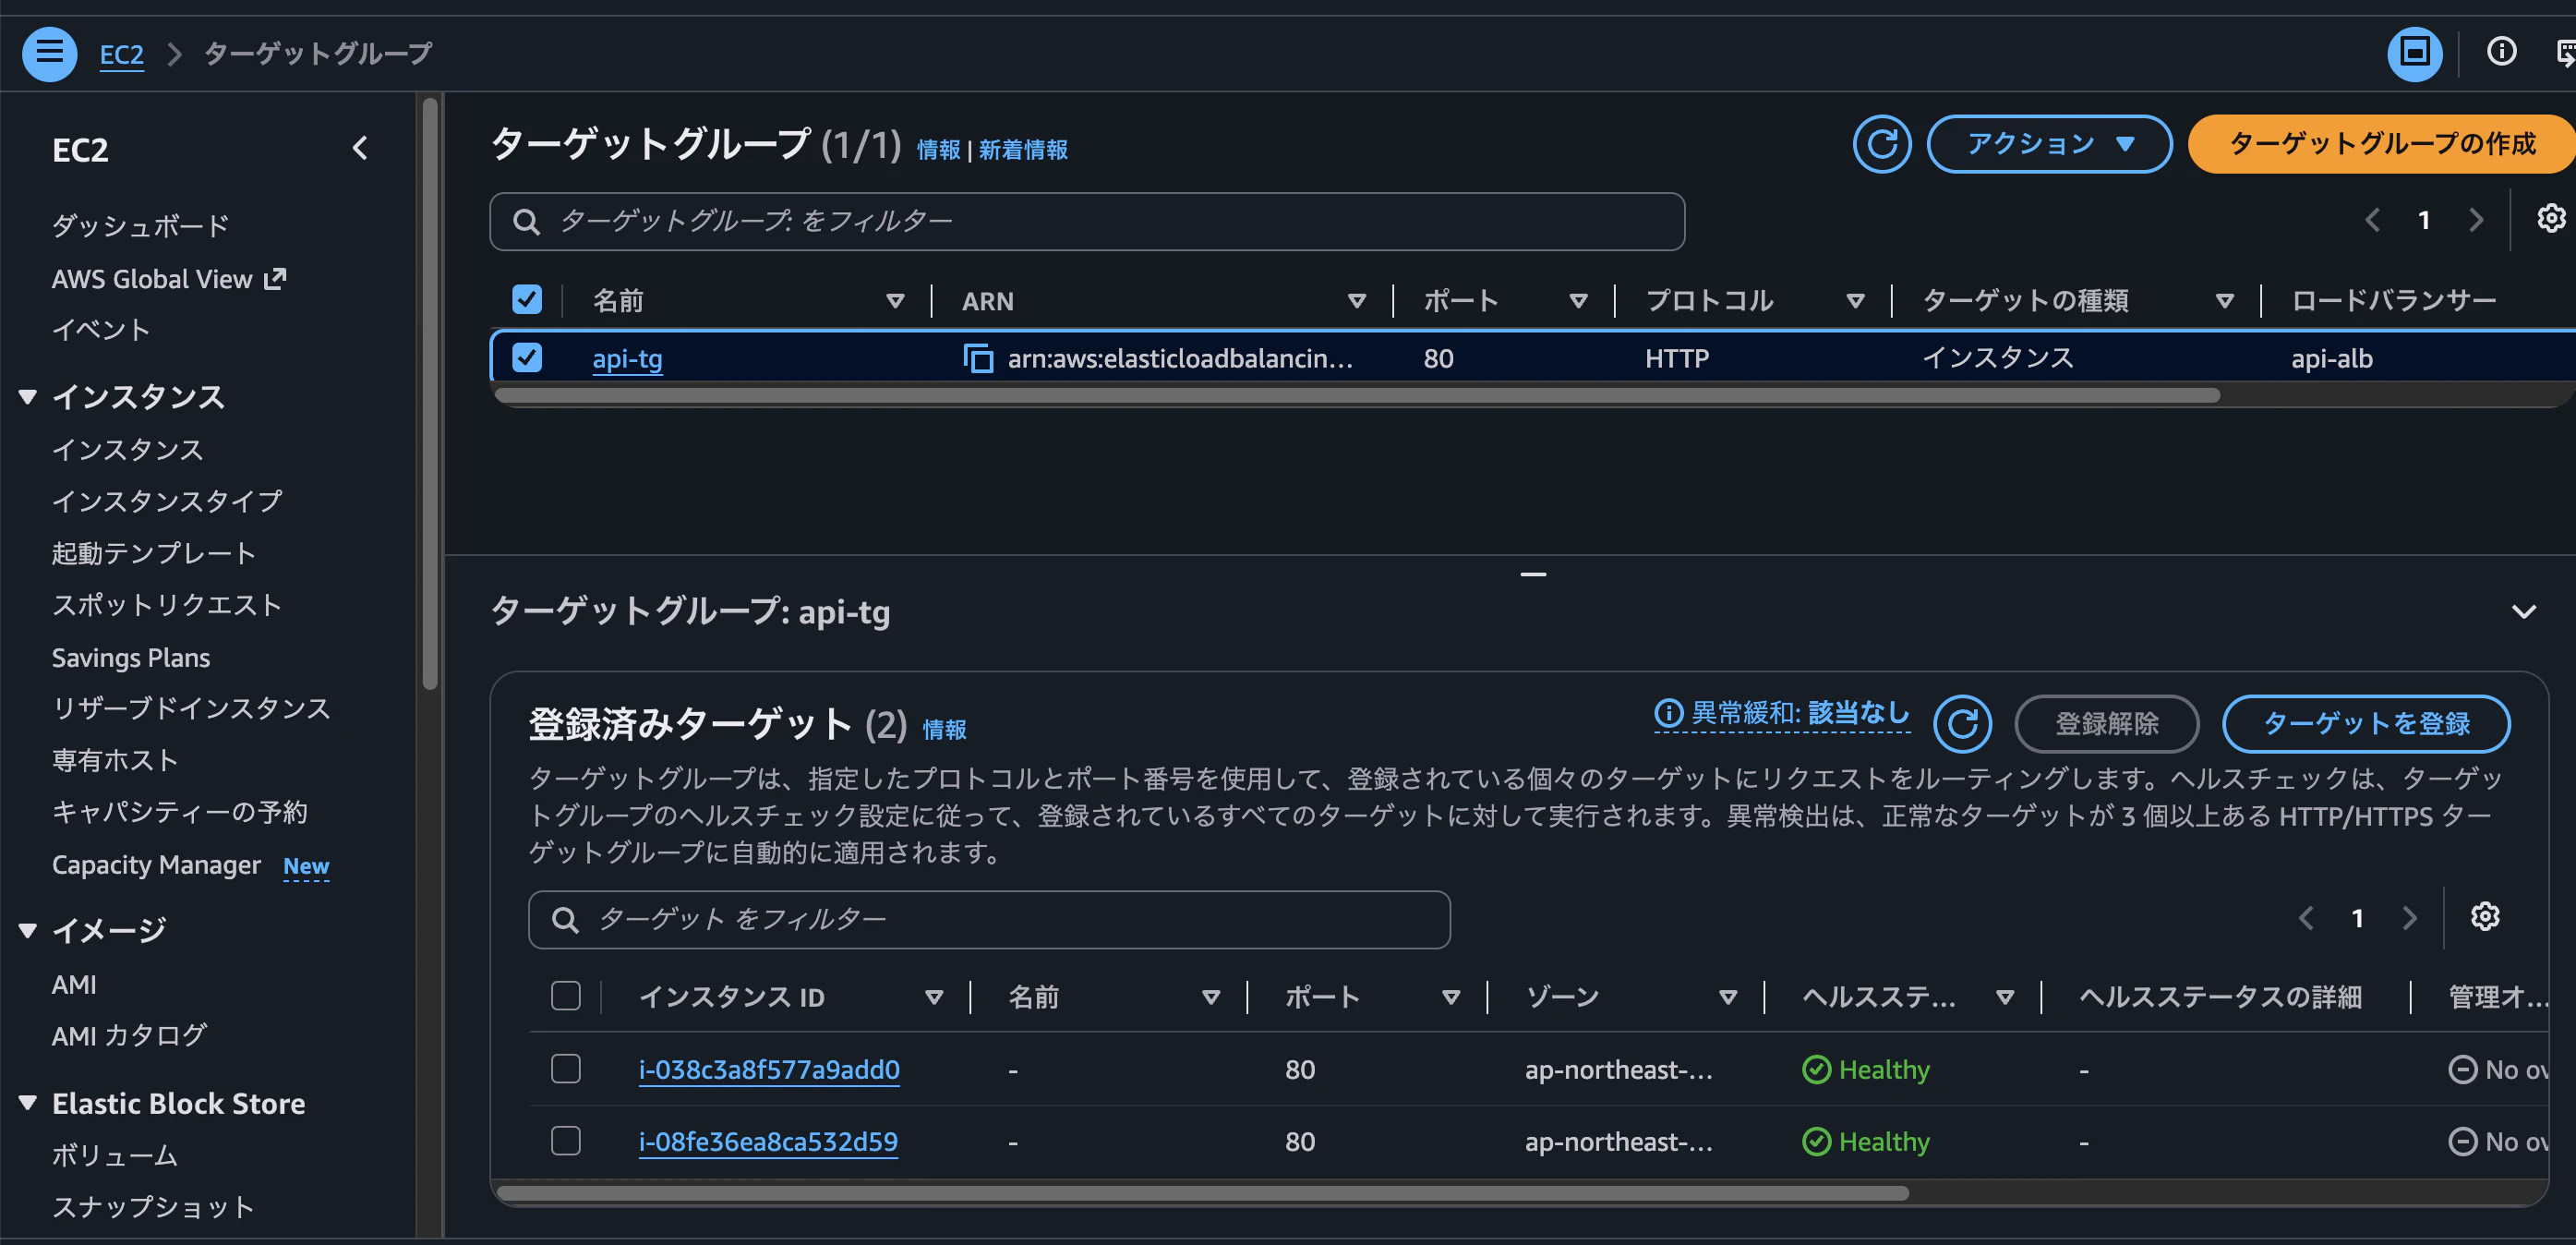Collapse the Elastic Block Store section
Viewport: 2576px width, 1245px height.
pyautogui.click(x=28, y=1103)
